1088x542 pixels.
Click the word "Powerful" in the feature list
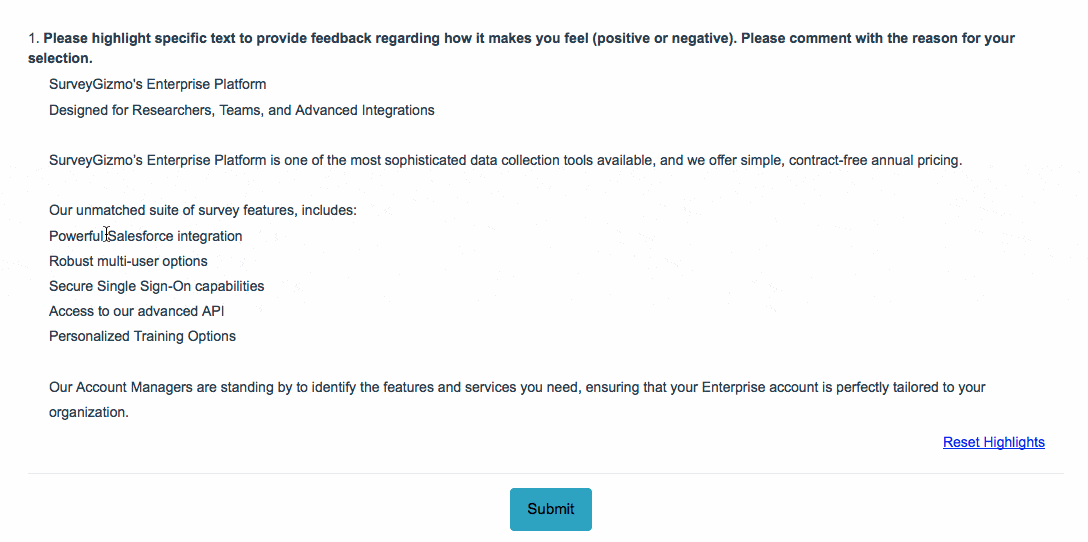pos(76,236)
